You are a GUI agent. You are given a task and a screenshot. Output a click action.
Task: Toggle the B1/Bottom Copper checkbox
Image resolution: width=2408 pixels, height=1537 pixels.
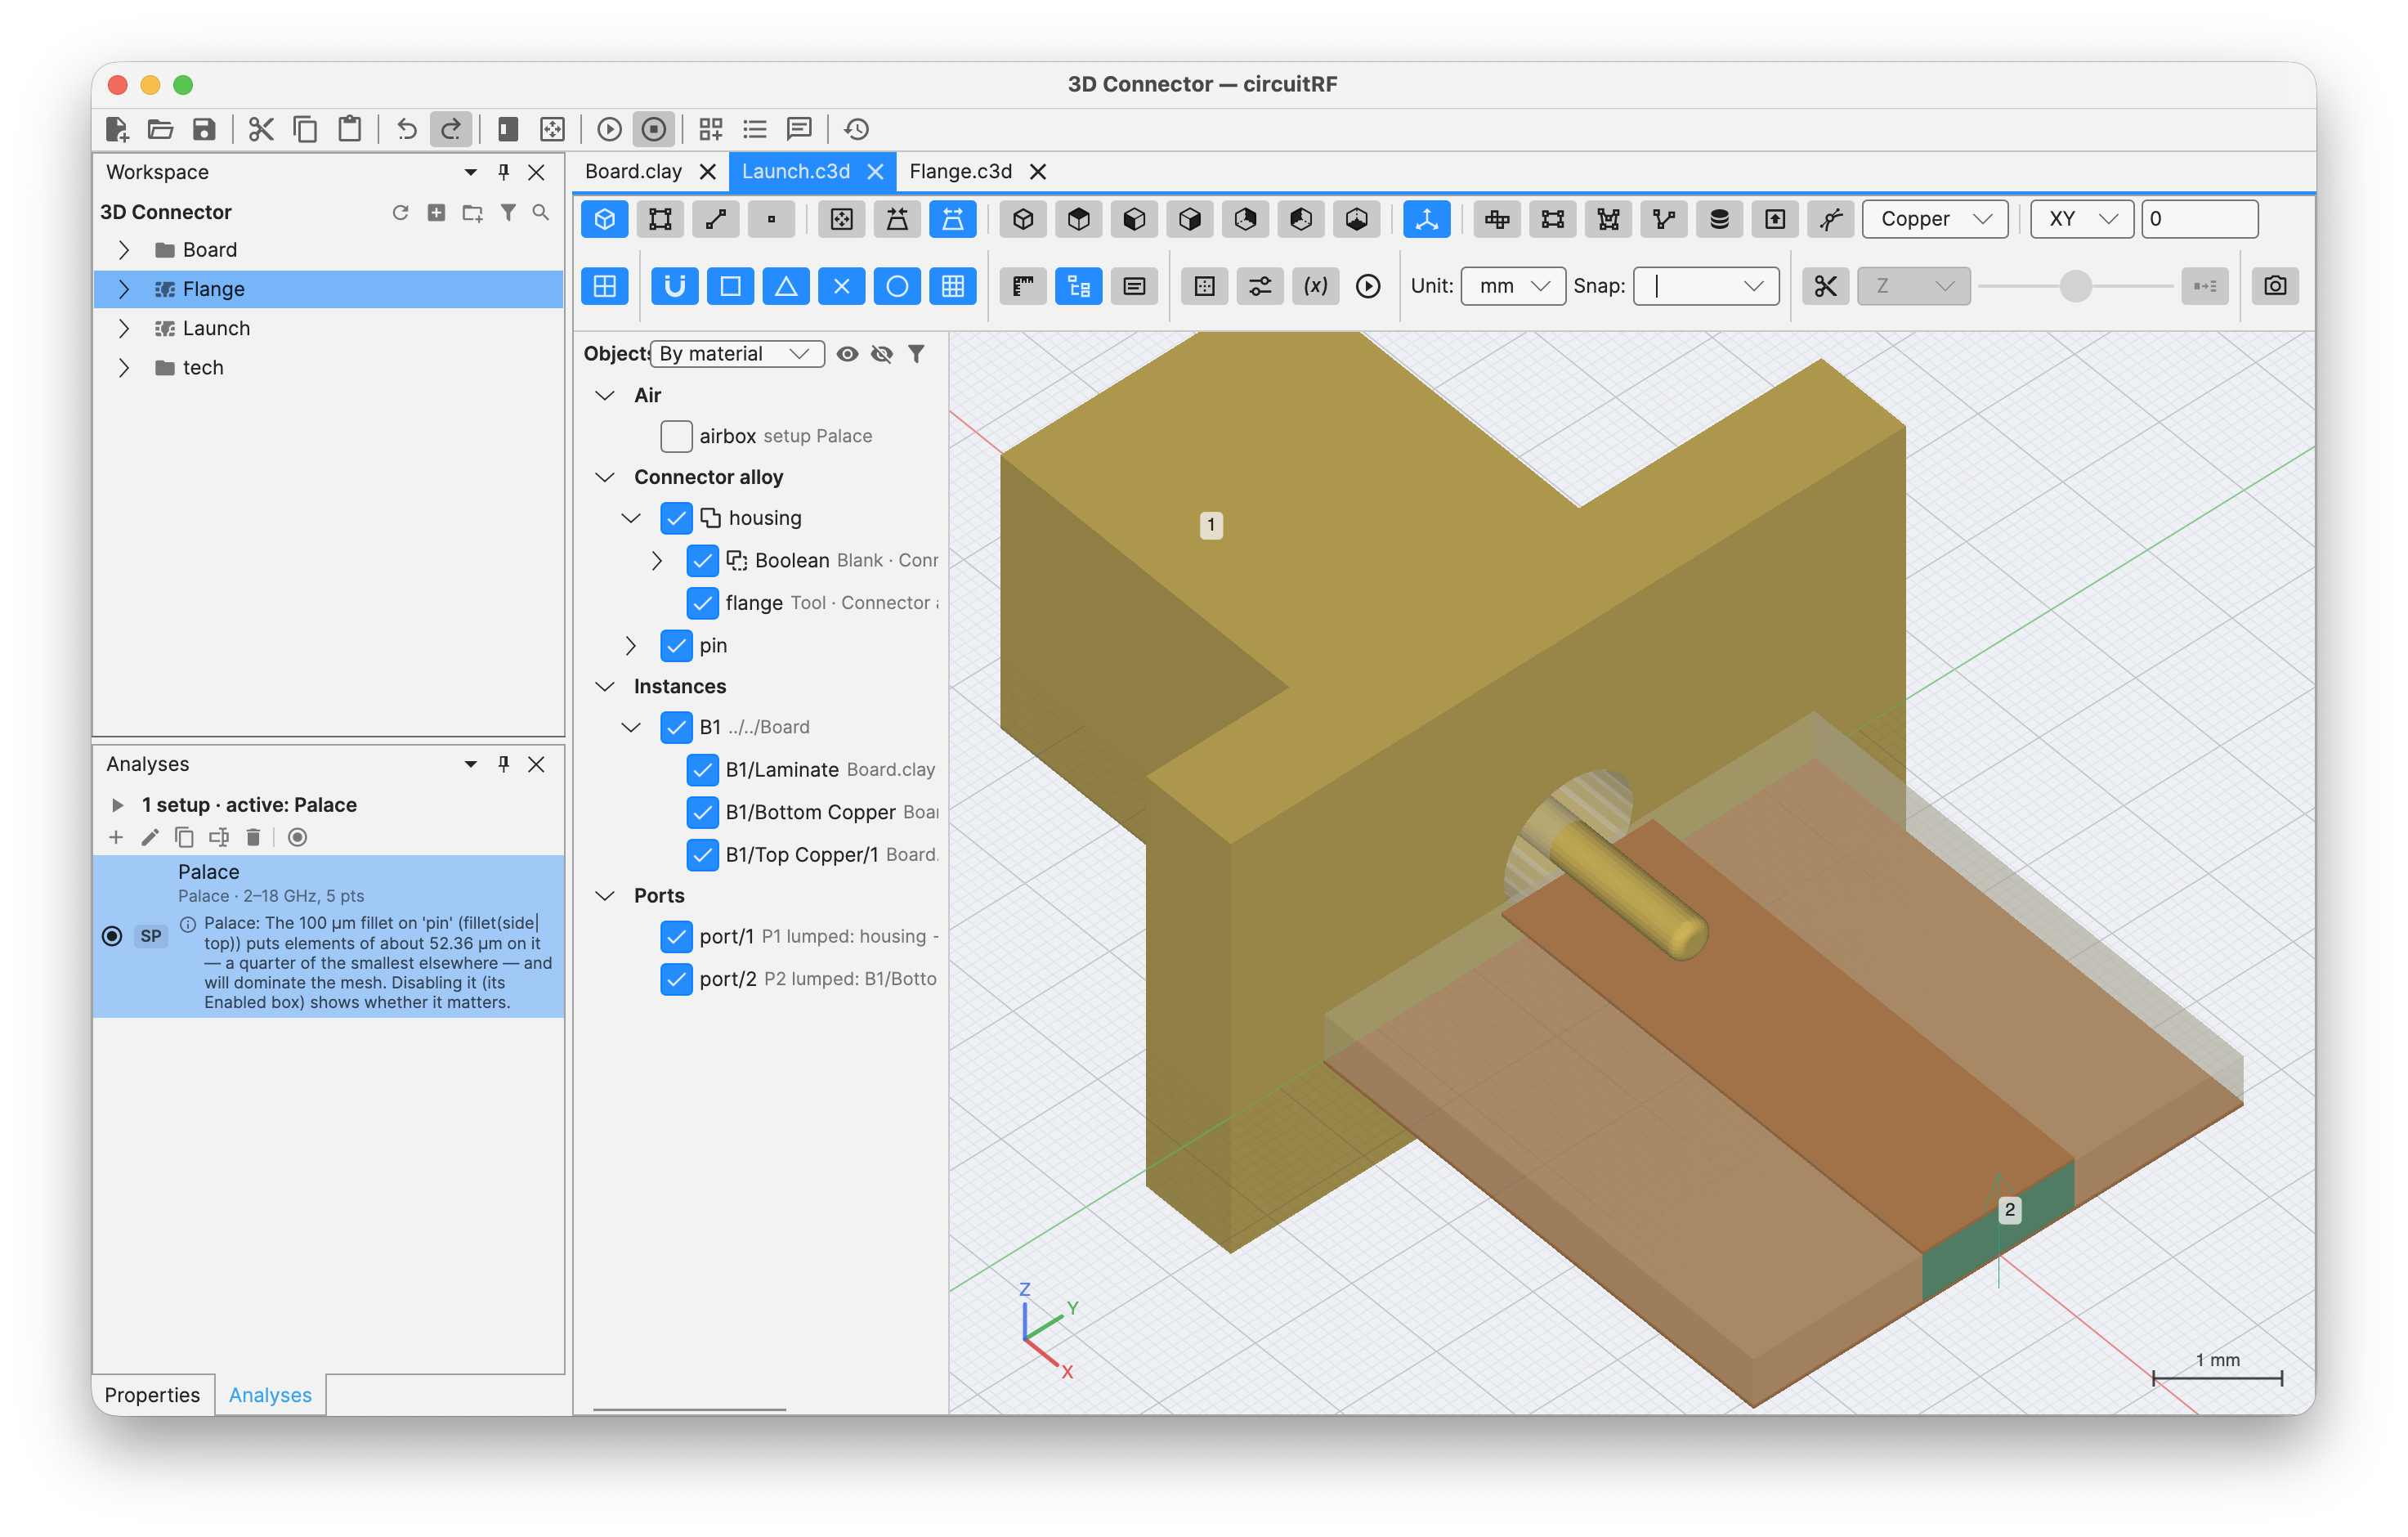coord(702,812)
